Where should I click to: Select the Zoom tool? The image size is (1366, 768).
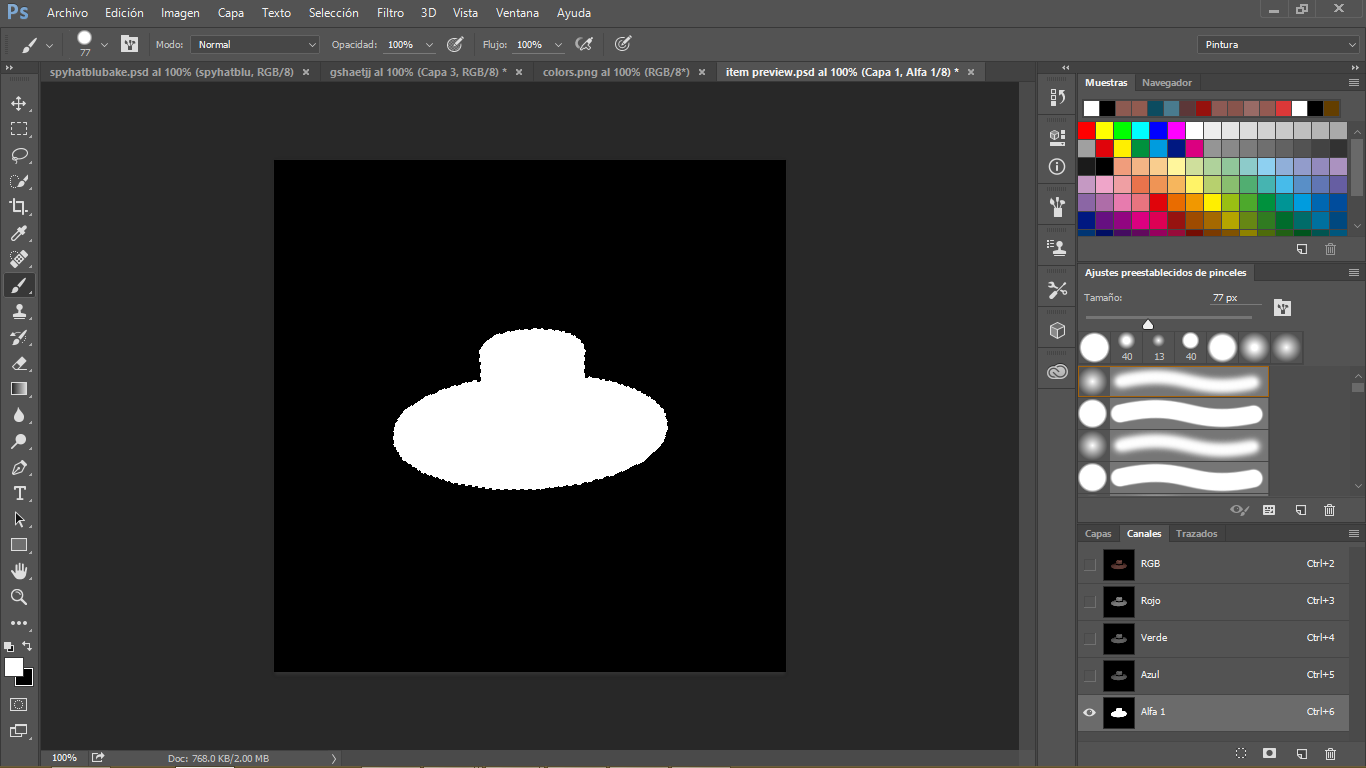18,597
